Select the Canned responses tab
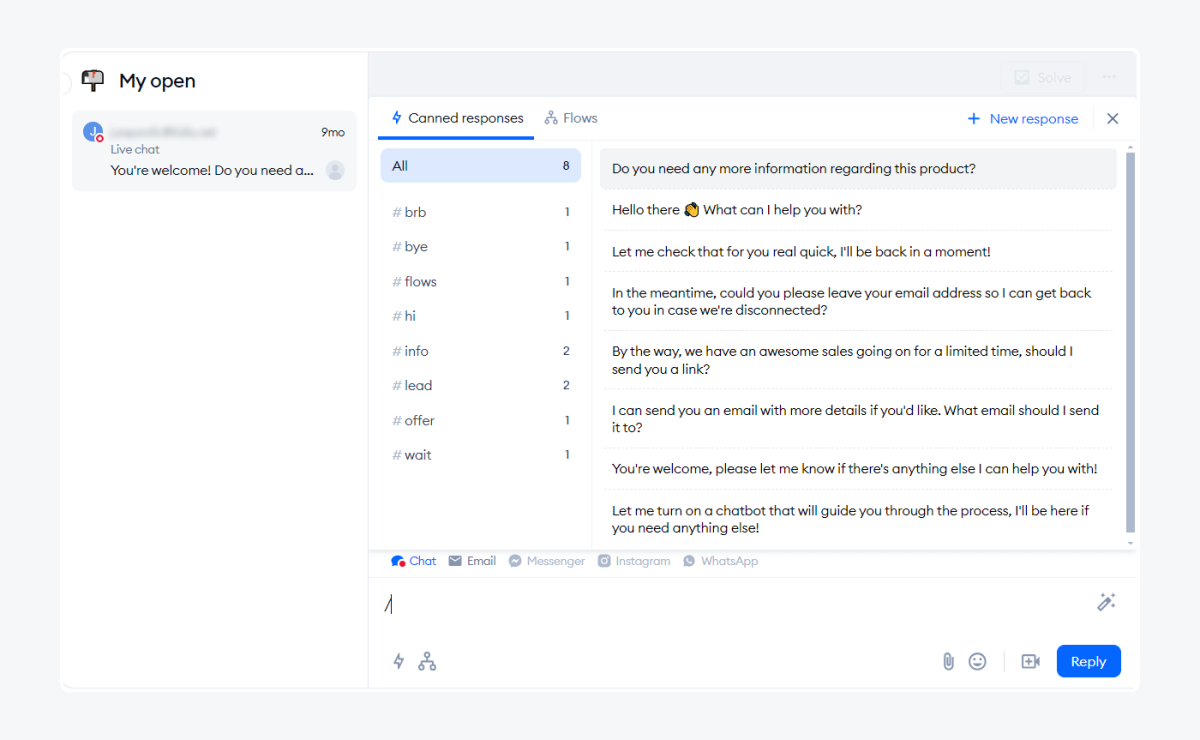Image resolution: width=1200 pixels, height=740 pixels. point(457,118)
